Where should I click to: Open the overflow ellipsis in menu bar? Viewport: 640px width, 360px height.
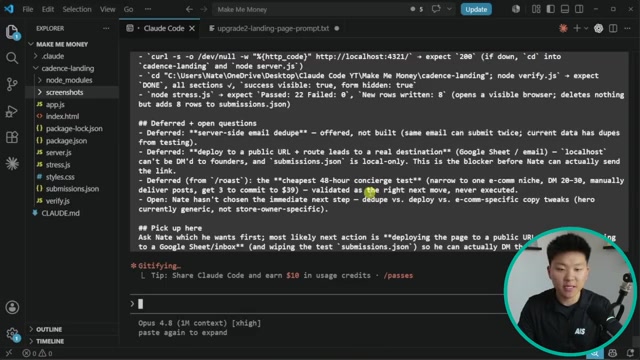pyautogui.click(x=148, y=9)
